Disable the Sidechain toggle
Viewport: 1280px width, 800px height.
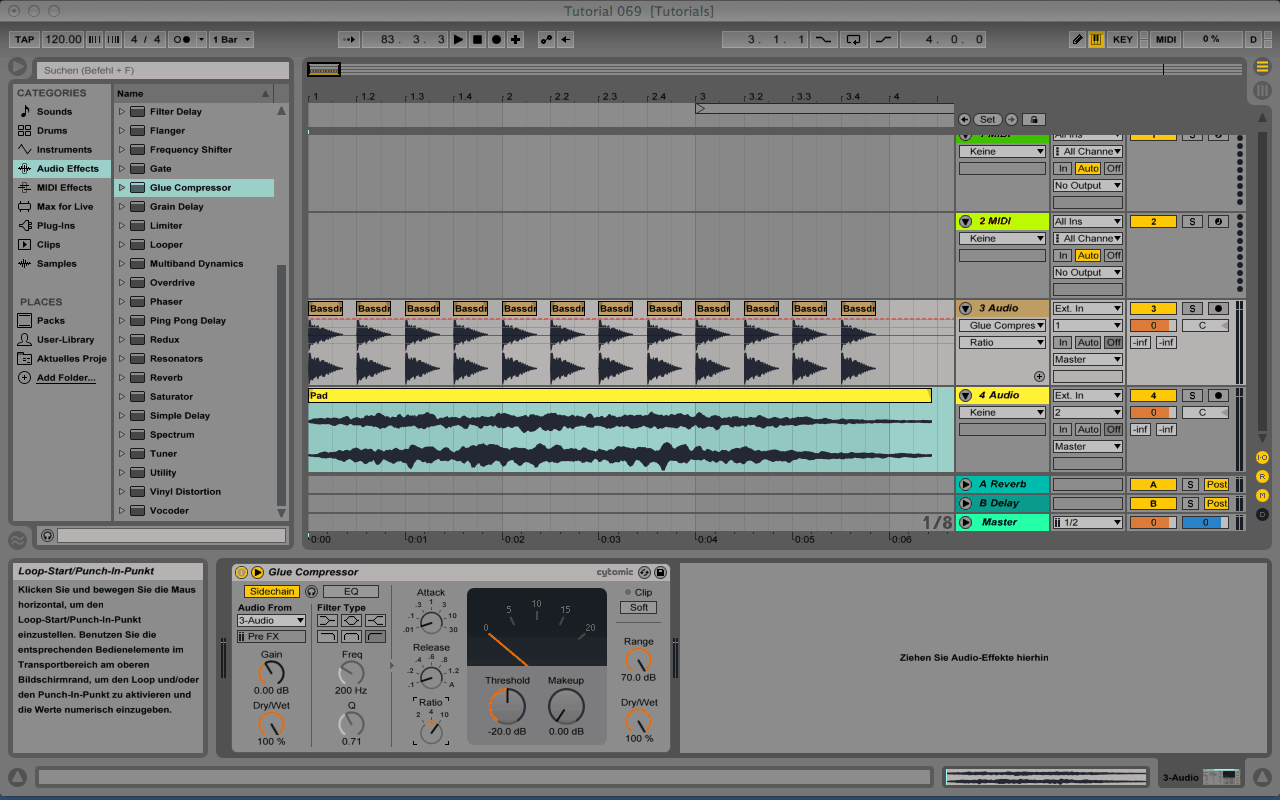(272, 592)
